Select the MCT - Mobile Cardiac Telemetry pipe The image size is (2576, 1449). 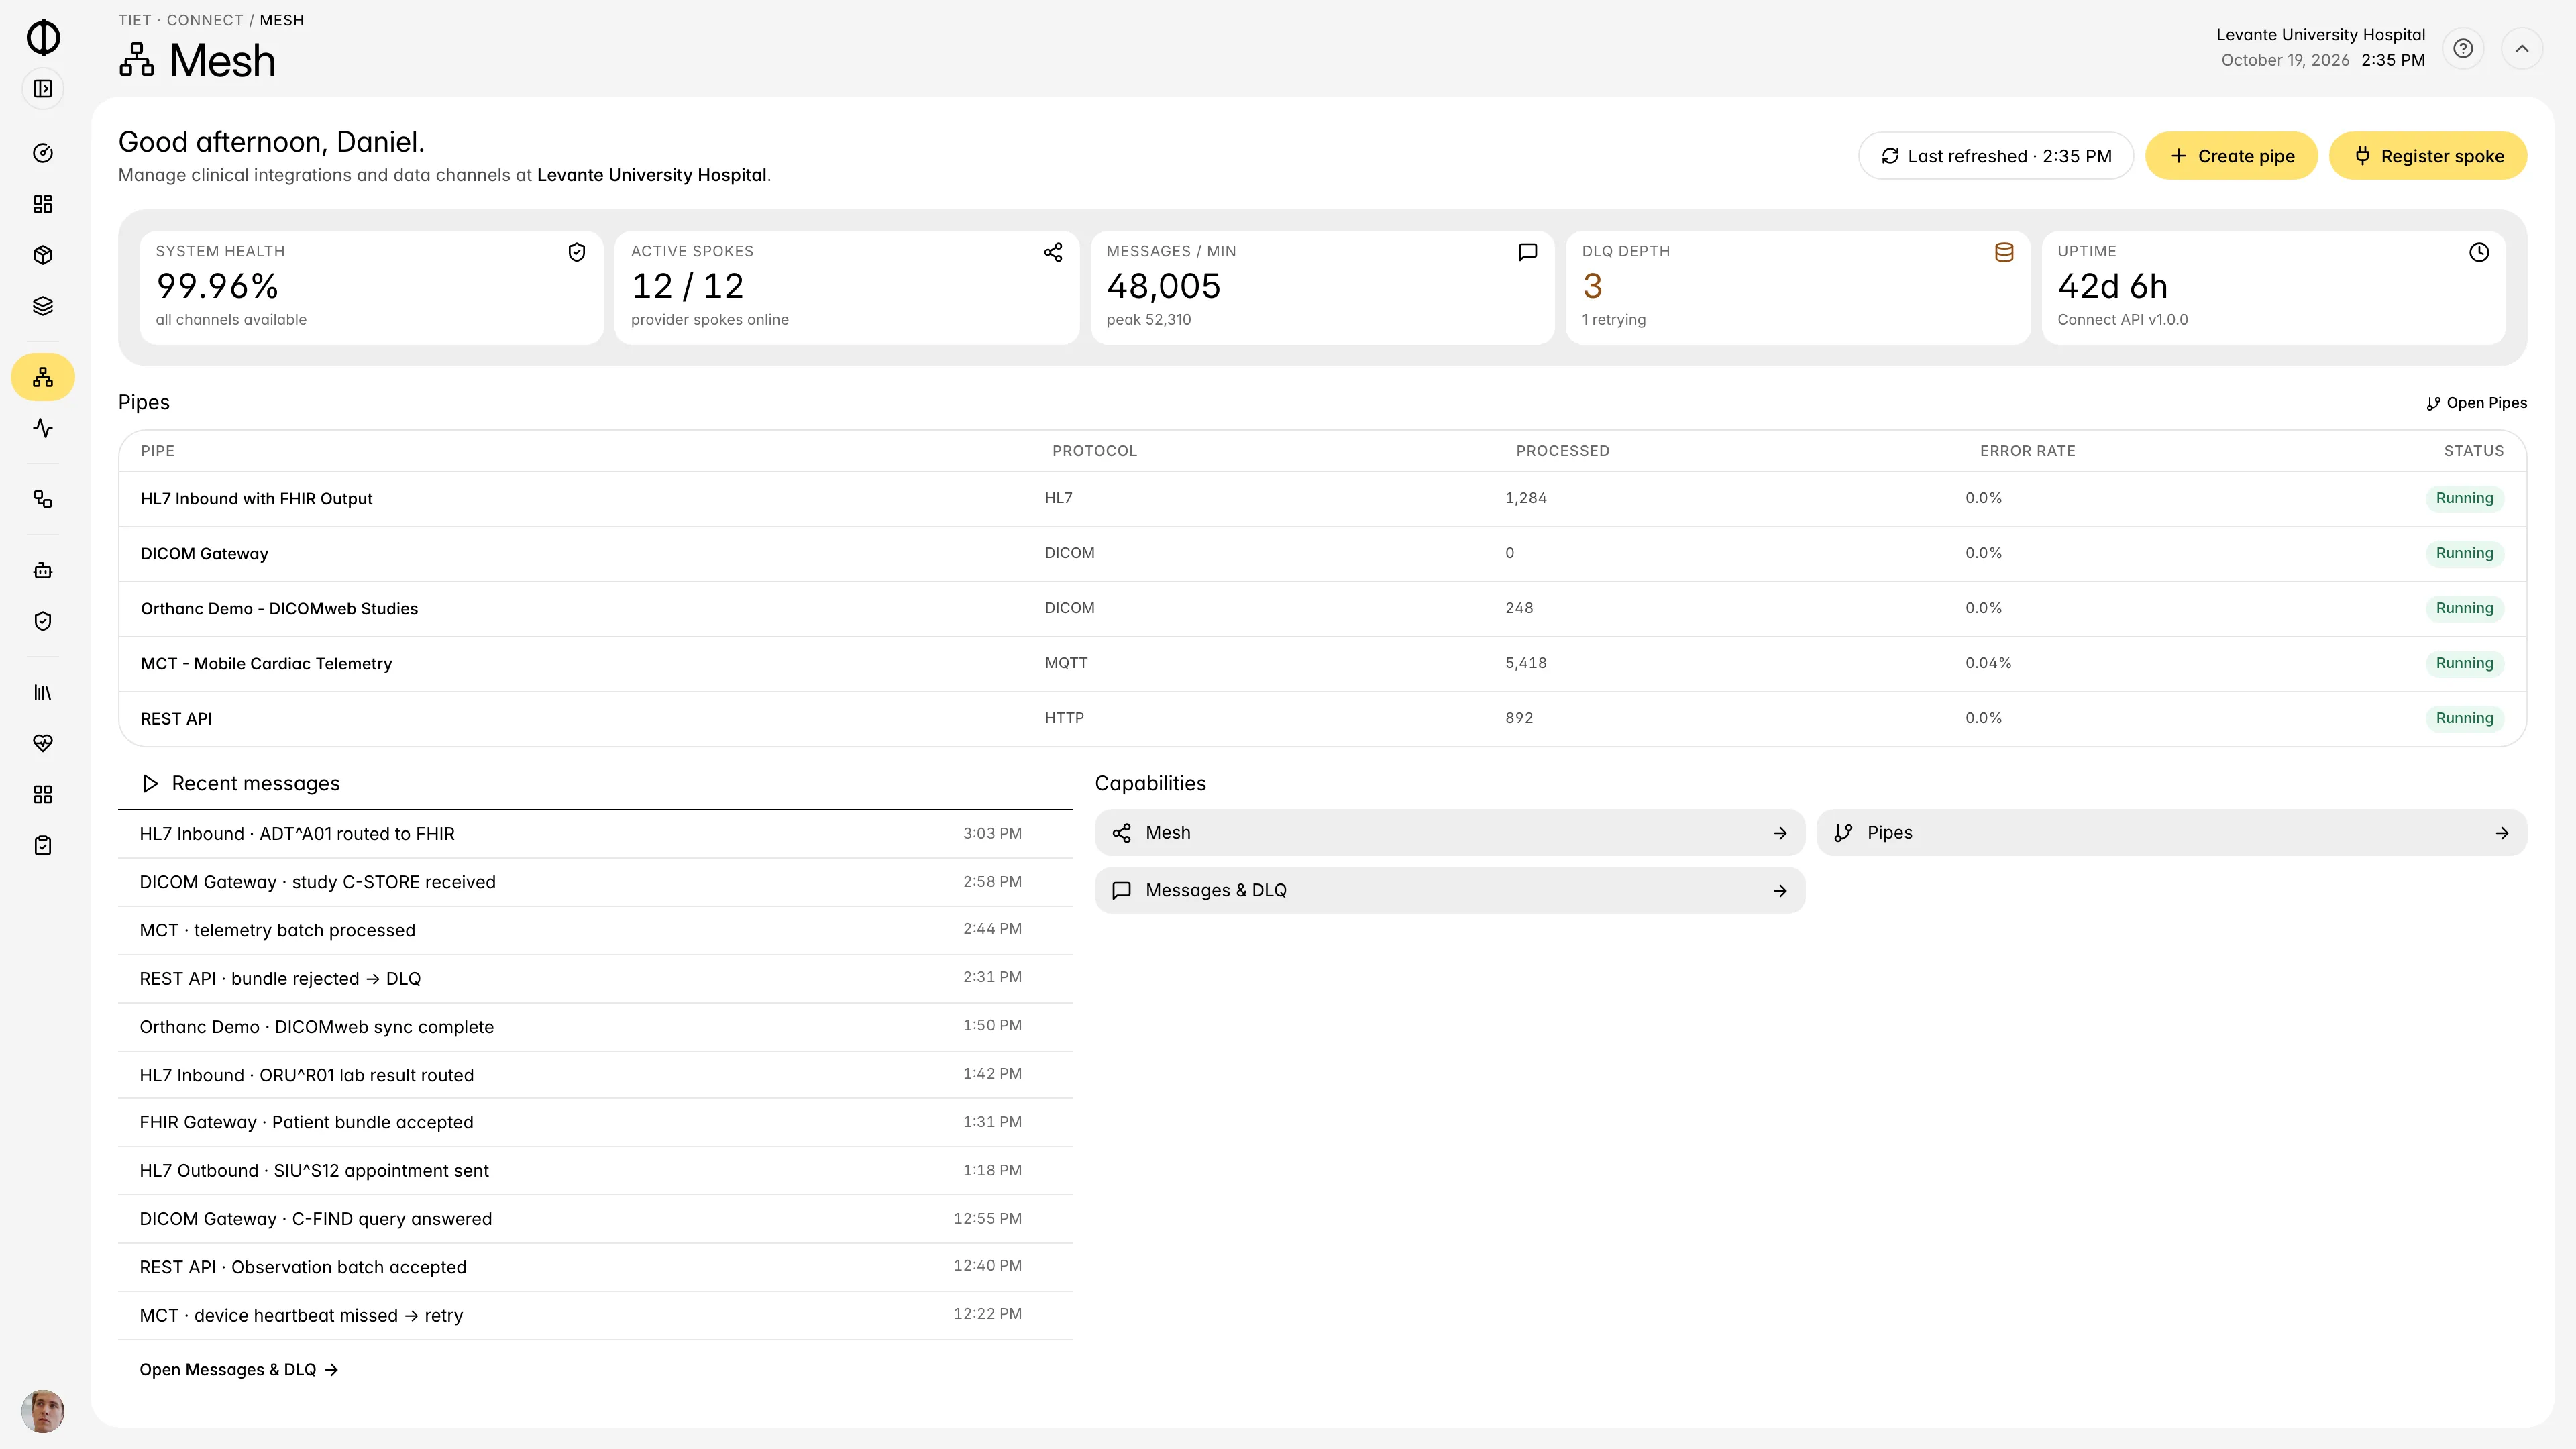click(x=1322, y=664)
